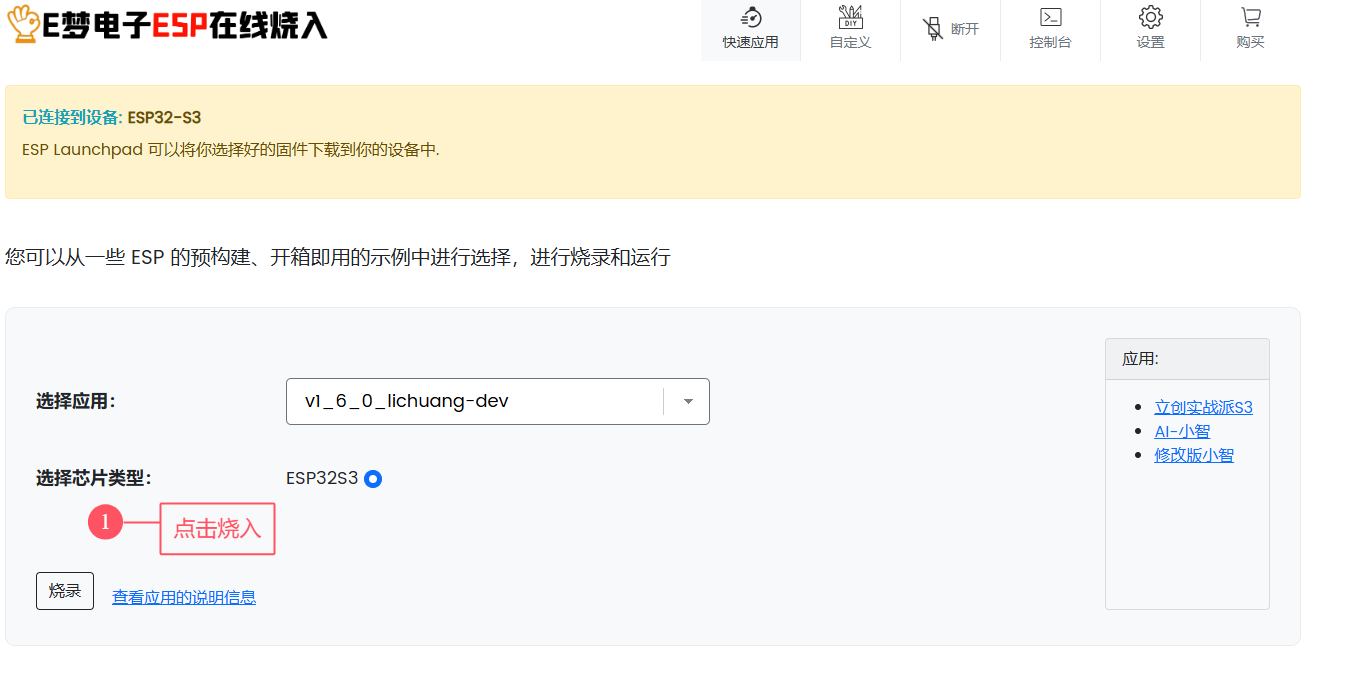Viewport: 1354px width, 681px height.
Task: Click the disconnected USB icon next to 断开
Action: pyautogui.click(x=934, y=28)
